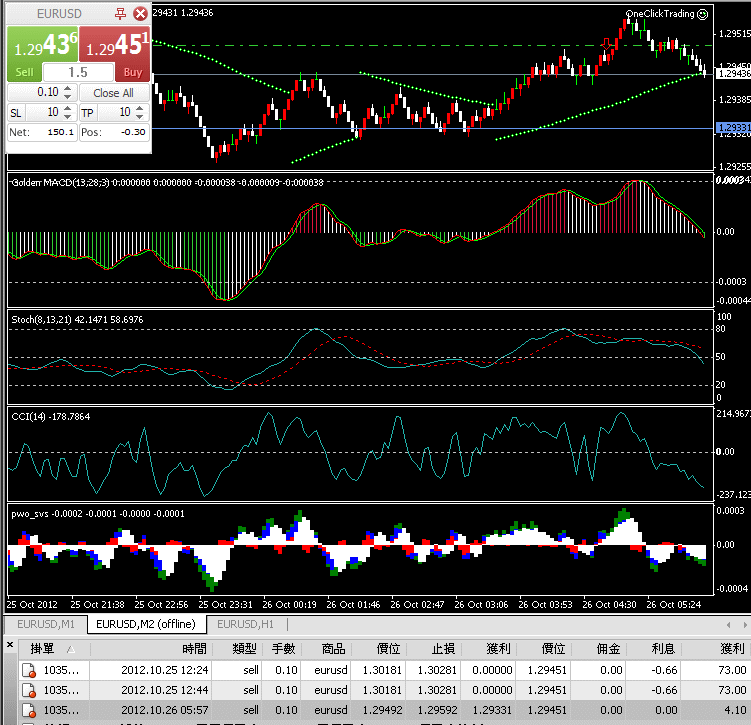Image resolution: width=751 pixels, height=725 pixels.
Task: Increase SL value with up arrow
Action: 68,108
